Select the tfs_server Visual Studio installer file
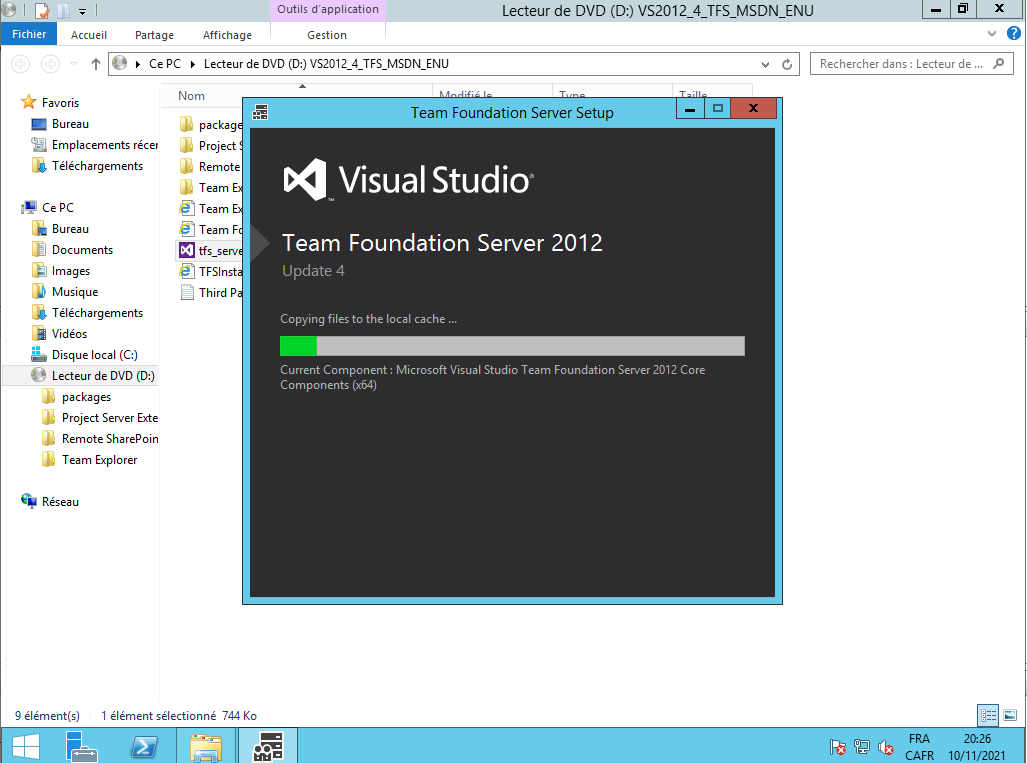The width and height of the screenshot is (1027, 763). 210,251
